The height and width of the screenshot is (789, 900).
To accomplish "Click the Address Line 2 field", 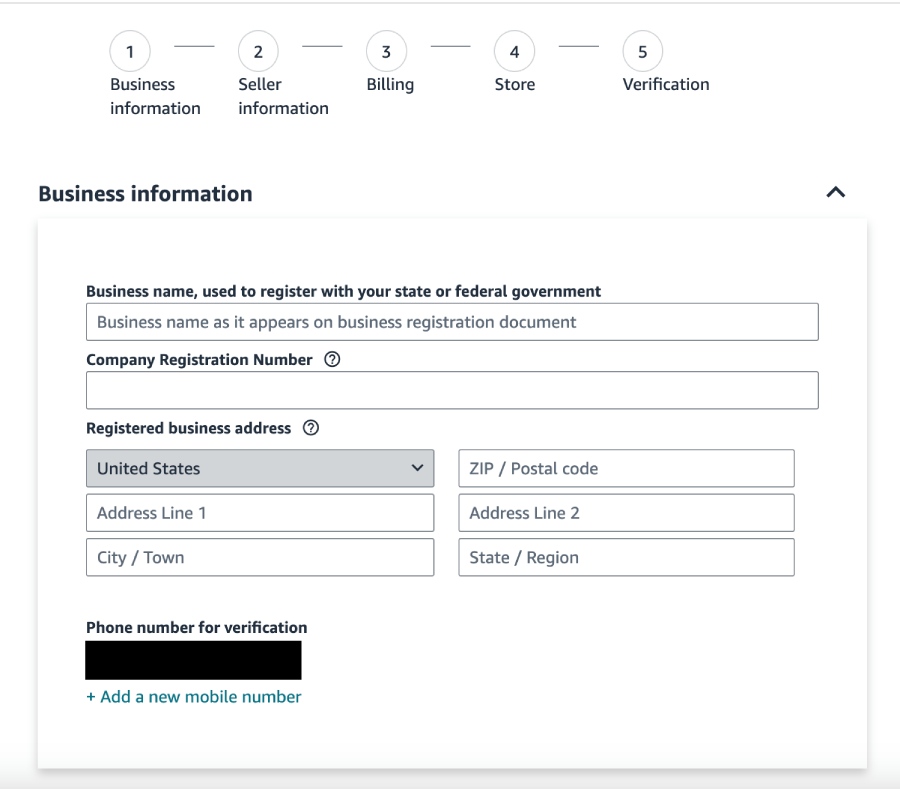I will [x=626, y=513].
